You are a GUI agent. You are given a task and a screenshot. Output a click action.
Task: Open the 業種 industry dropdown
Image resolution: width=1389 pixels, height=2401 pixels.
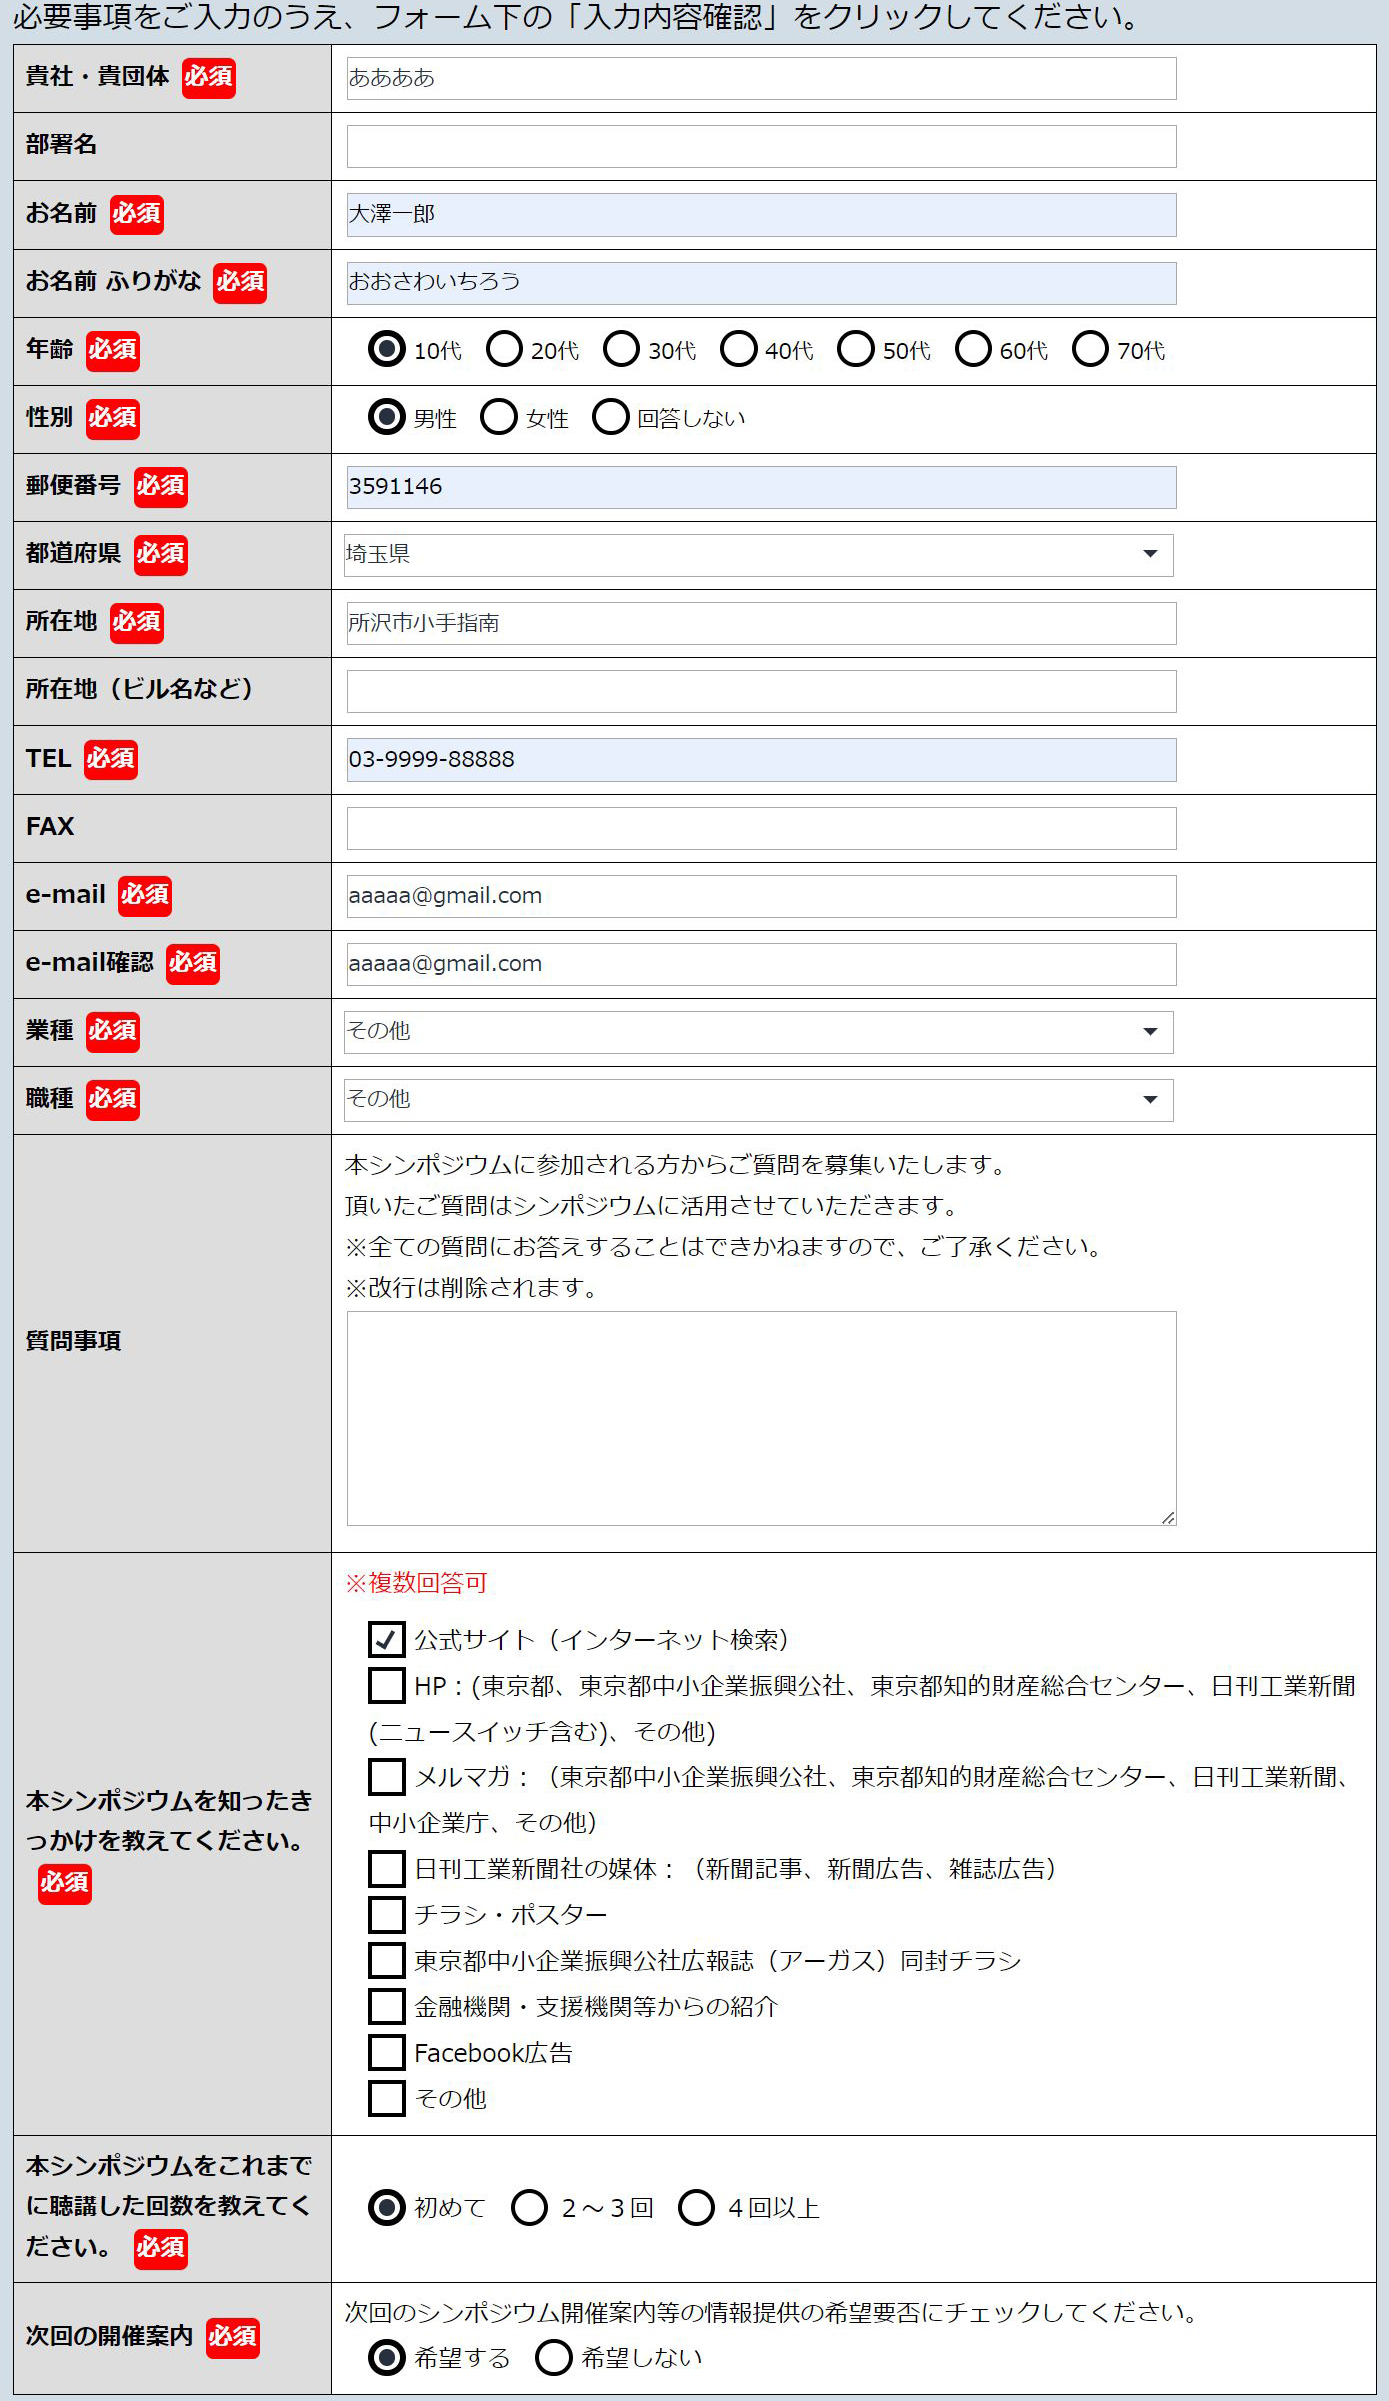point(759,1032)
